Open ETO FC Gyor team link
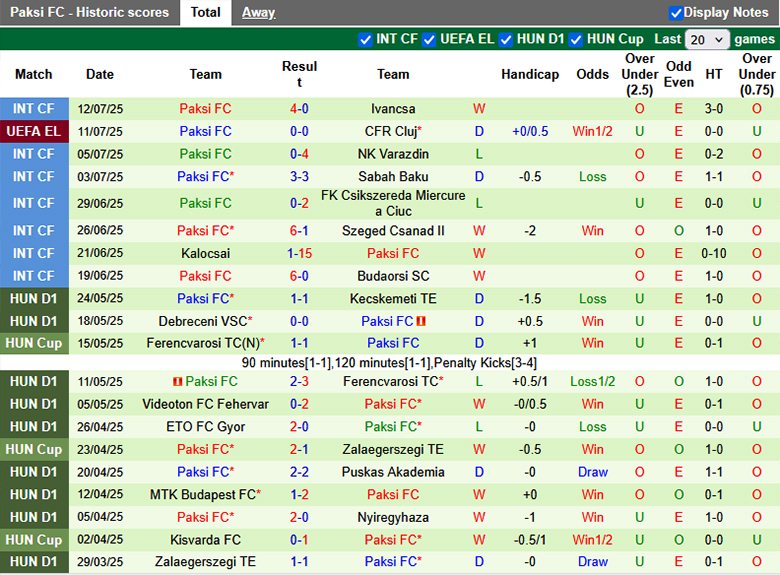 point(205,427)
